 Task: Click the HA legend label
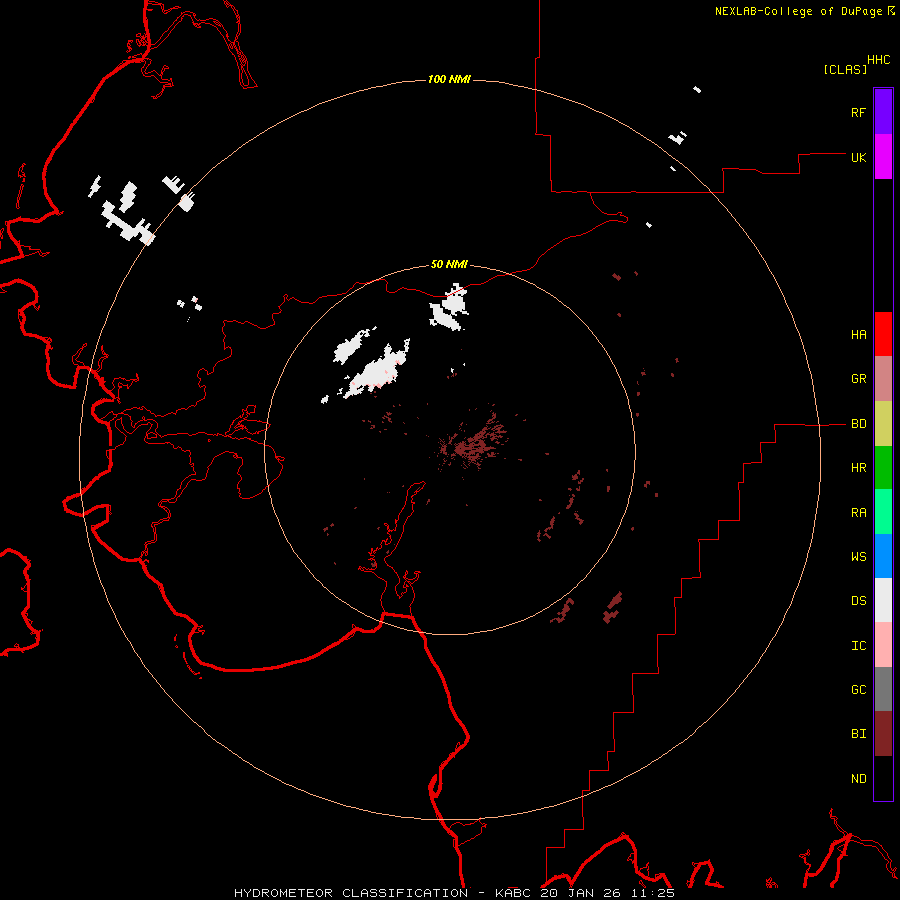click(x=858, y=334)
